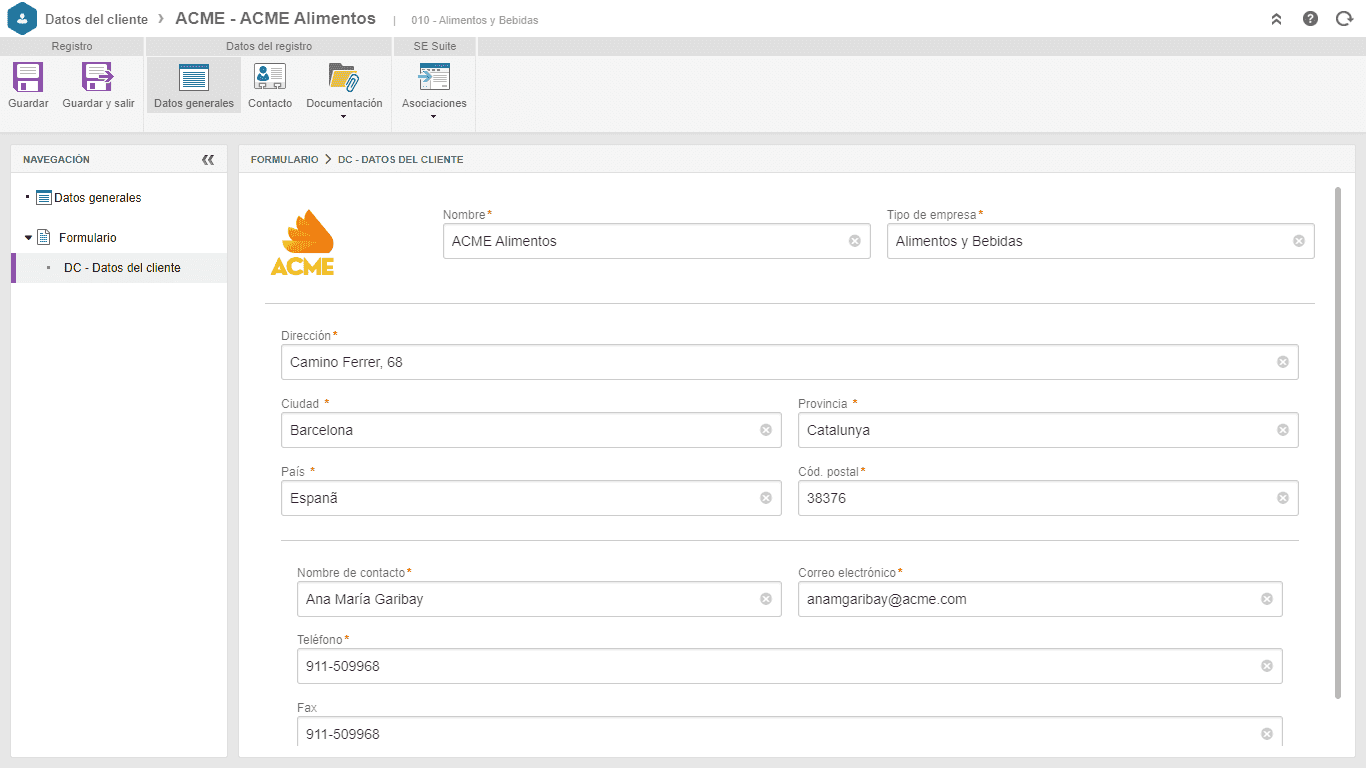Click the ACME company logo image
Screen dimensions: 1366x768
pos(302,242)
